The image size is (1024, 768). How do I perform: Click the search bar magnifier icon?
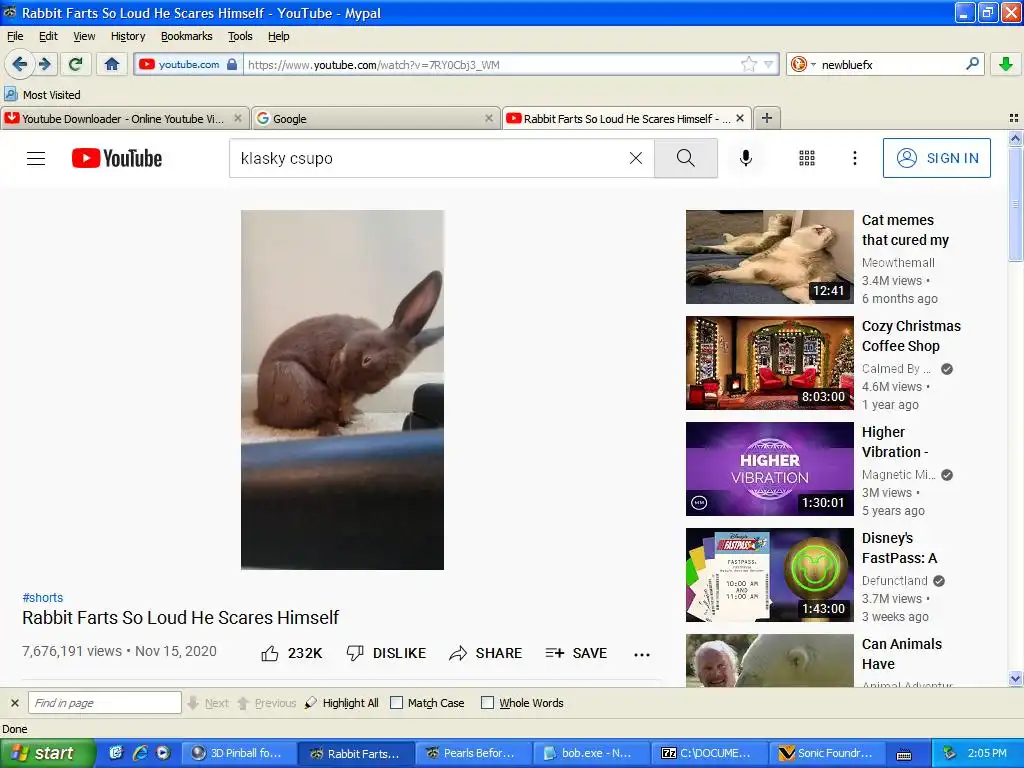click(x=972, y=64)
